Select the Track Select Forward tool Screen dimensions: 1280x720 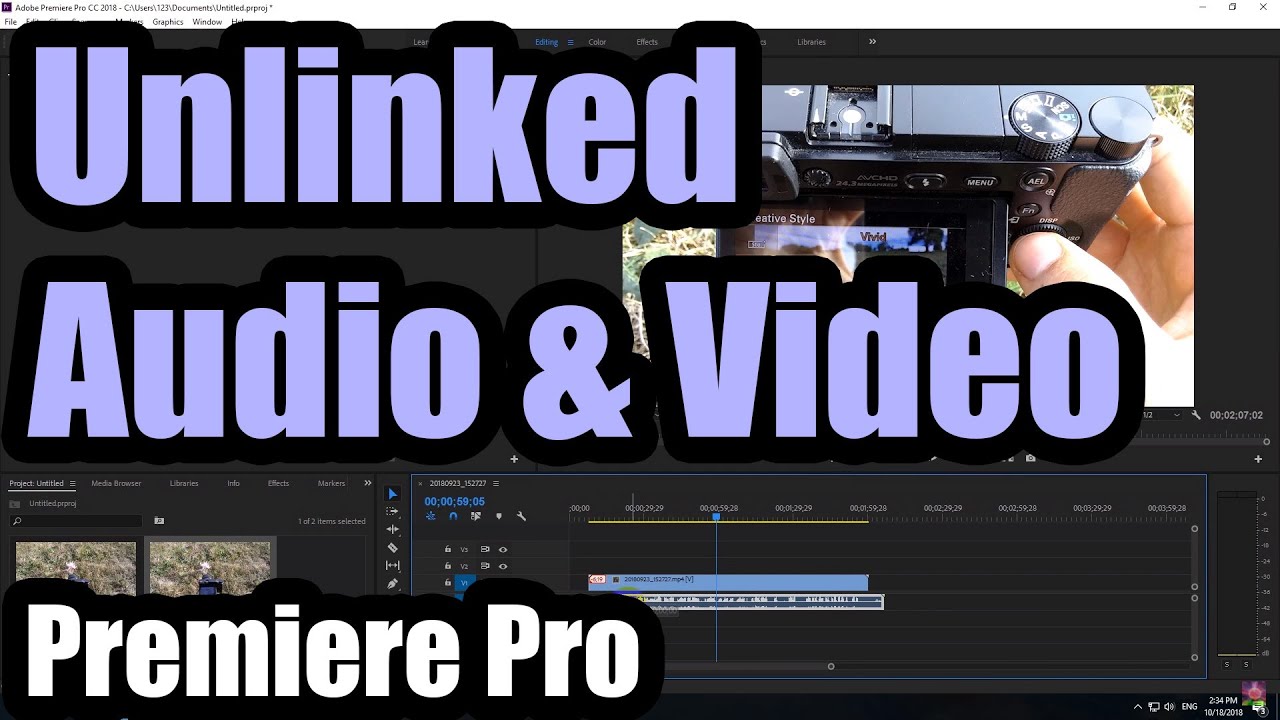tap(392, 511)
